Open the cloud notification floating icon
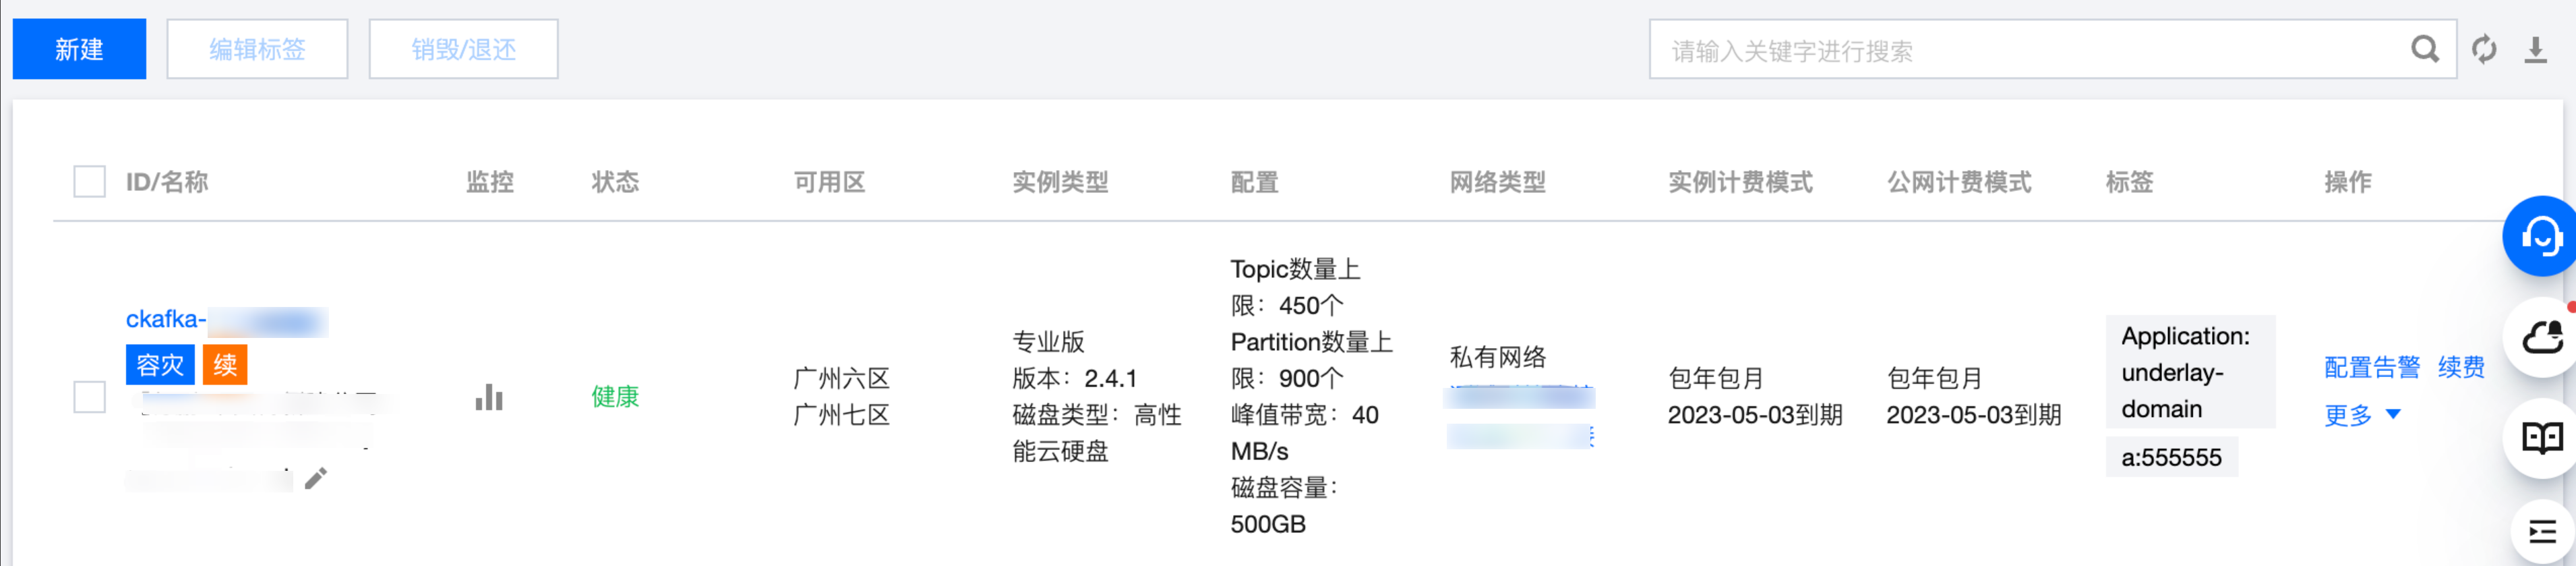Viewport: 2576px width, 566px height. coord(2541,337)
